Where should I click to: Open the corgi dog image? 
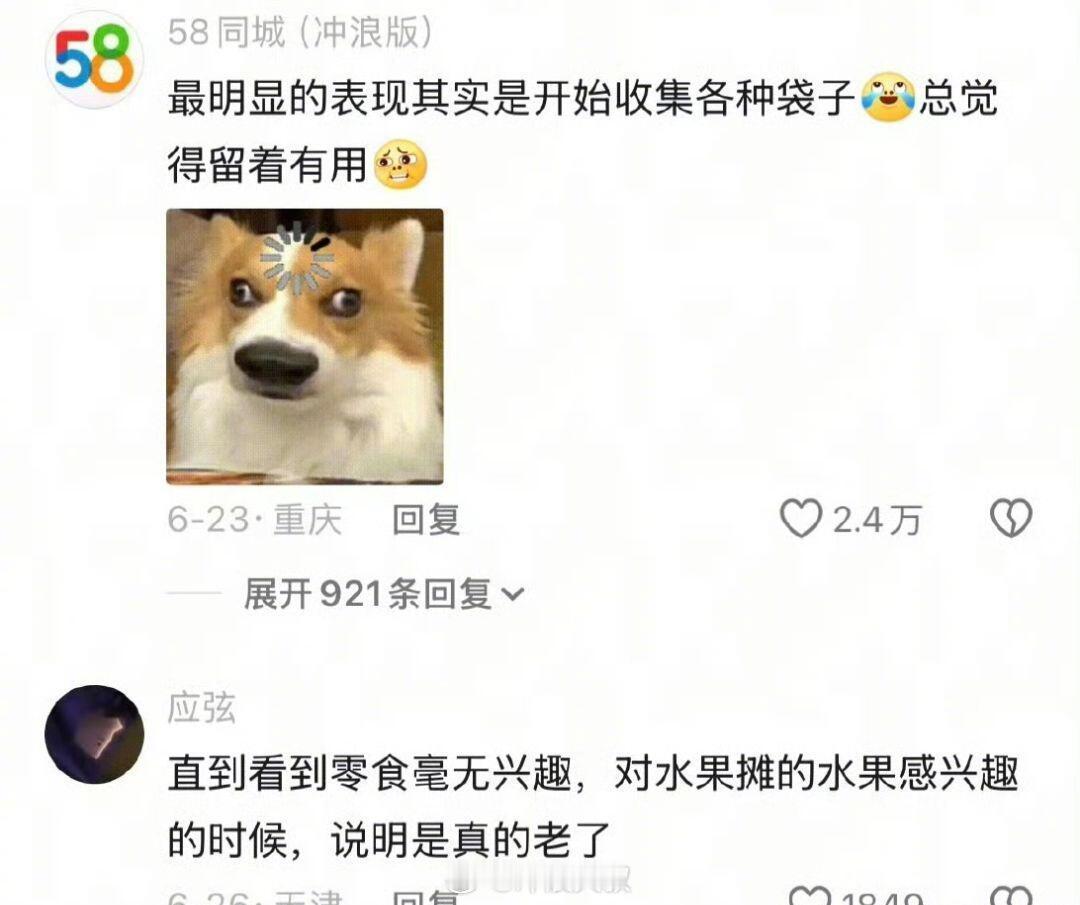point(305,346)
